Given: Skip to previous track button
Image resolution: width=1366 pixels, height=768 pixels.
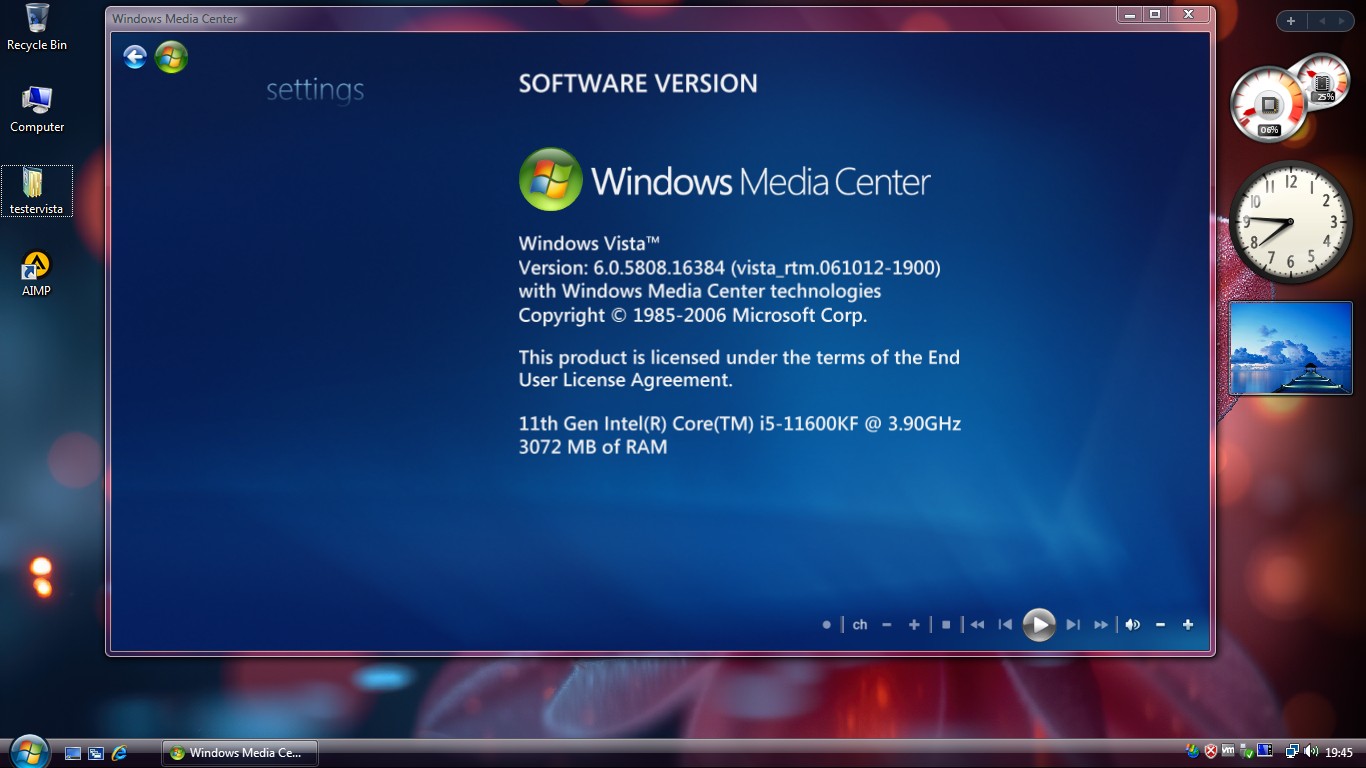Looking at the screenshot, I should [1005, 625].
